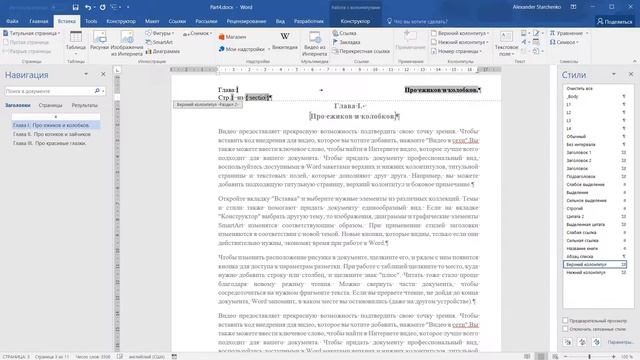The image size is (640, 360).
Task: Insert a table with the Таблица button
Action: (76, 43)
